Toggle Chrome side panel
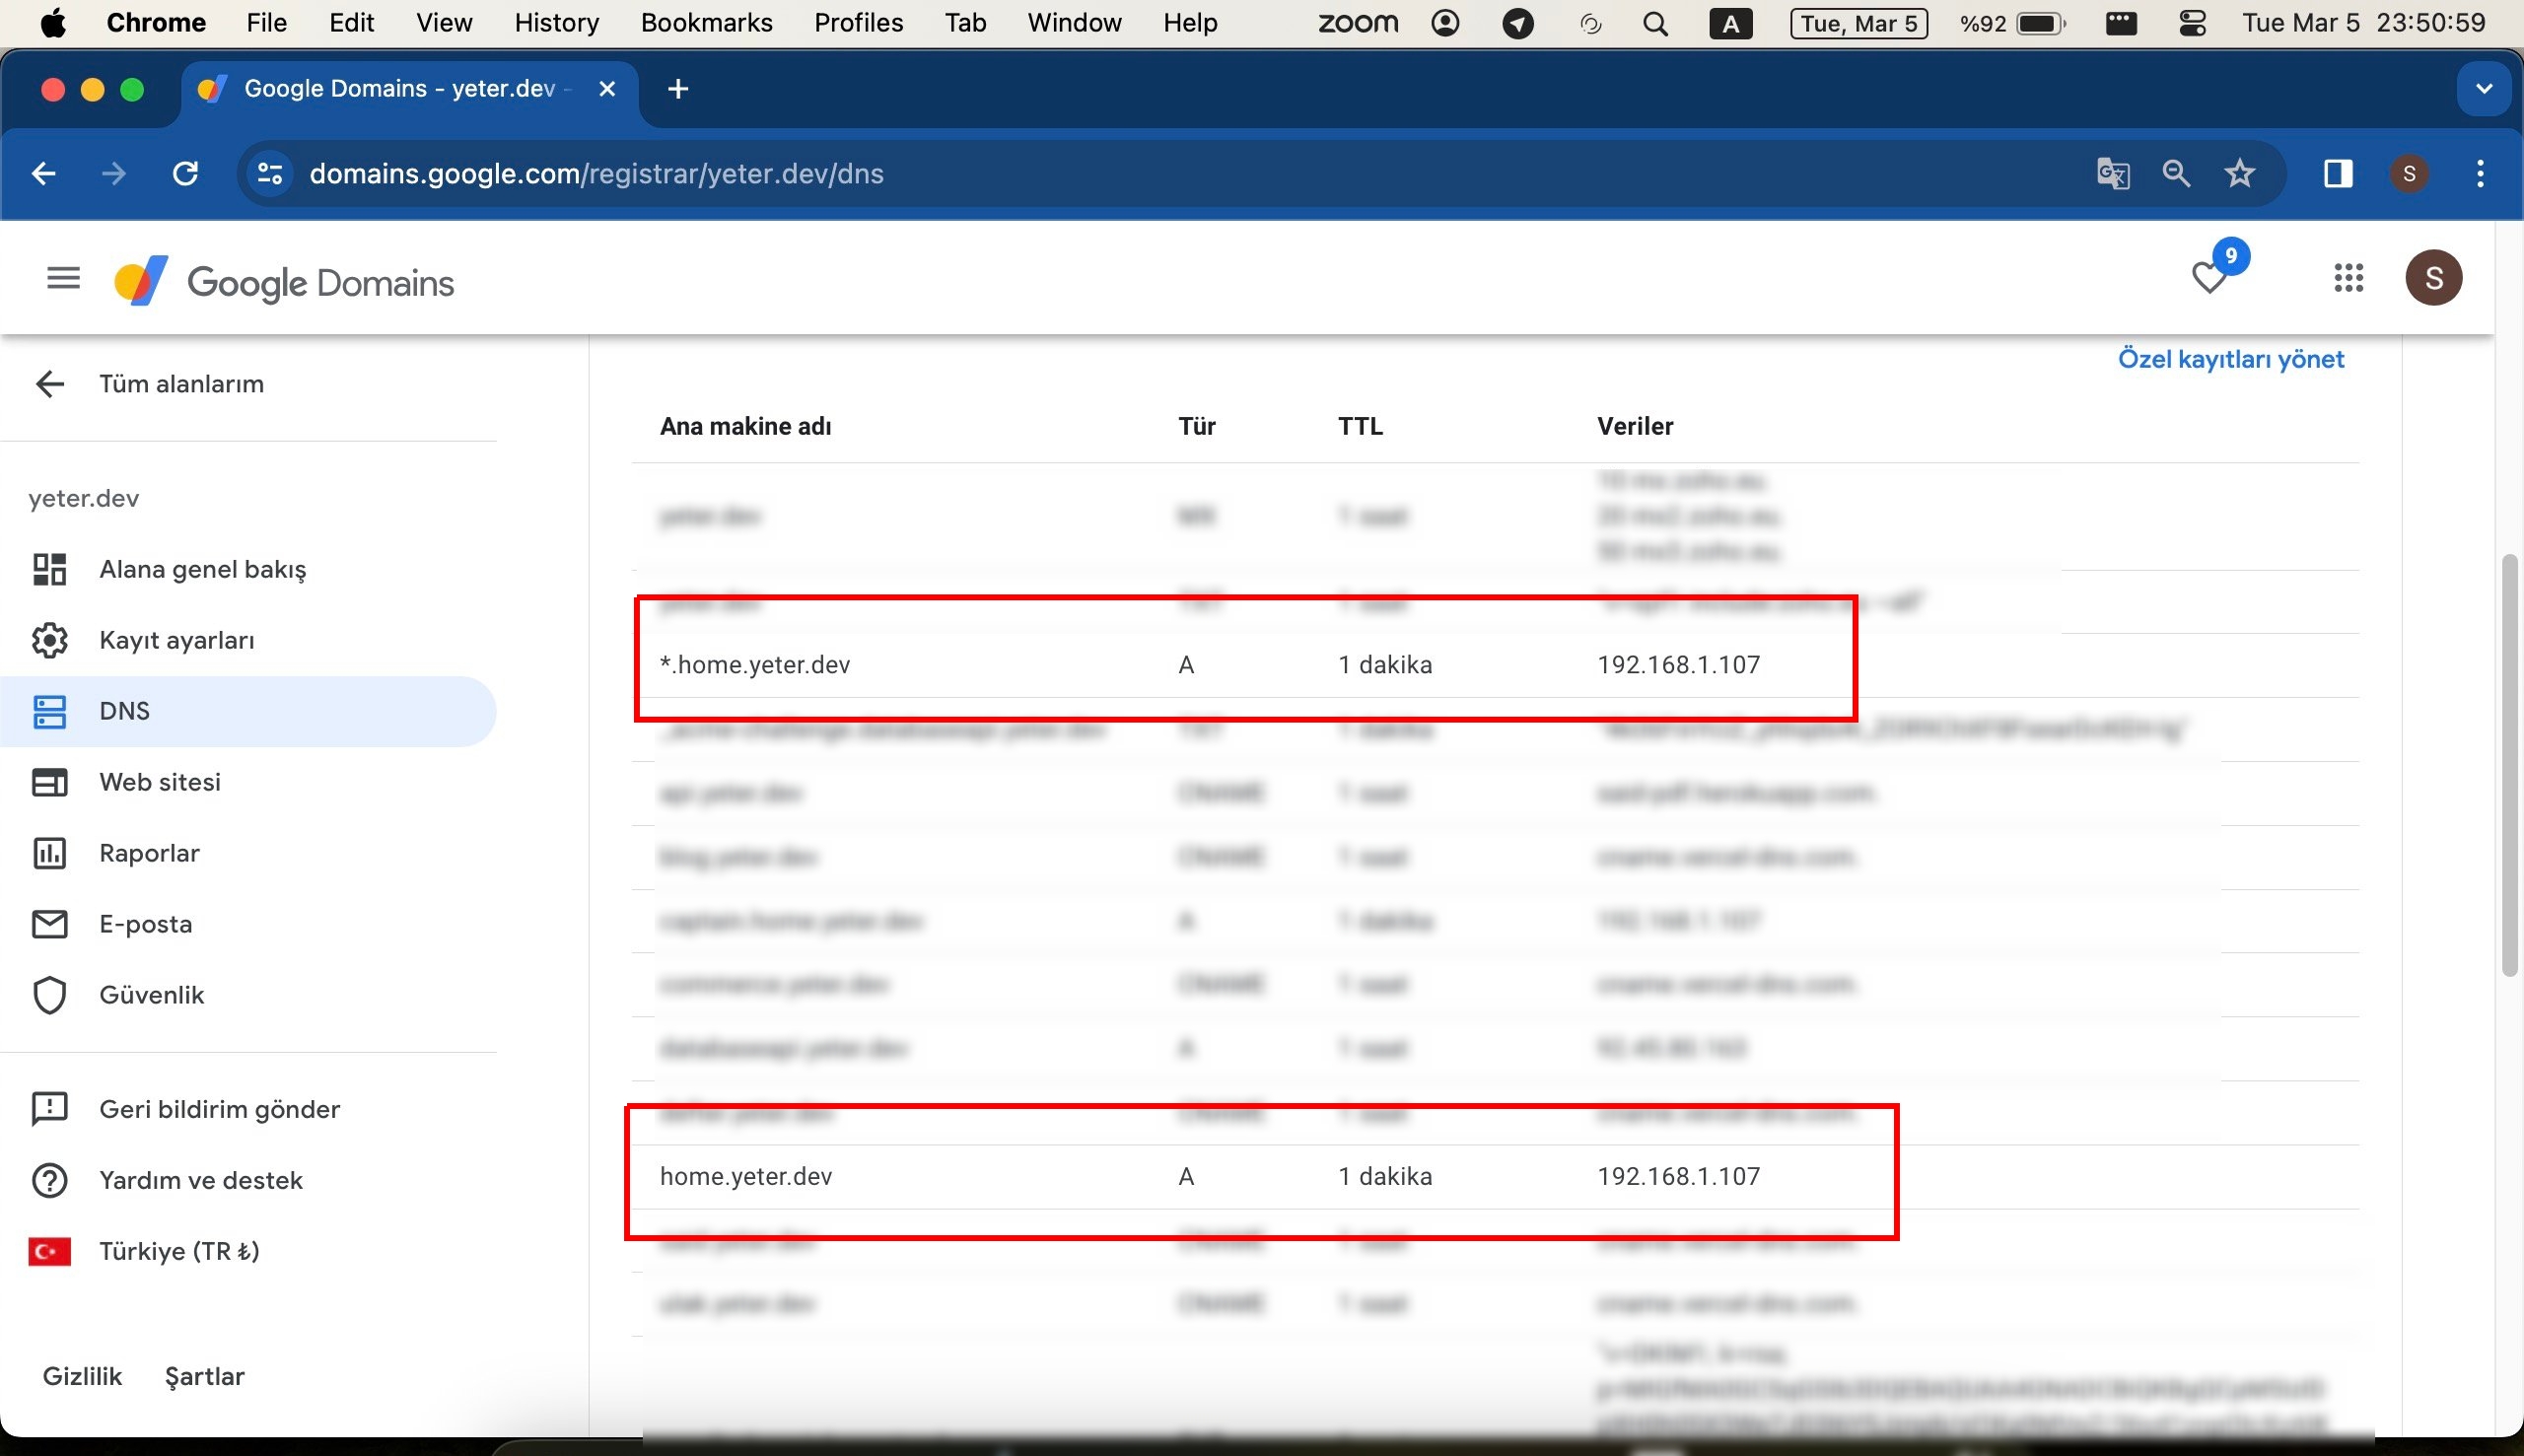Screen dimensions: 2524x1456 (x=2337, y=174)
